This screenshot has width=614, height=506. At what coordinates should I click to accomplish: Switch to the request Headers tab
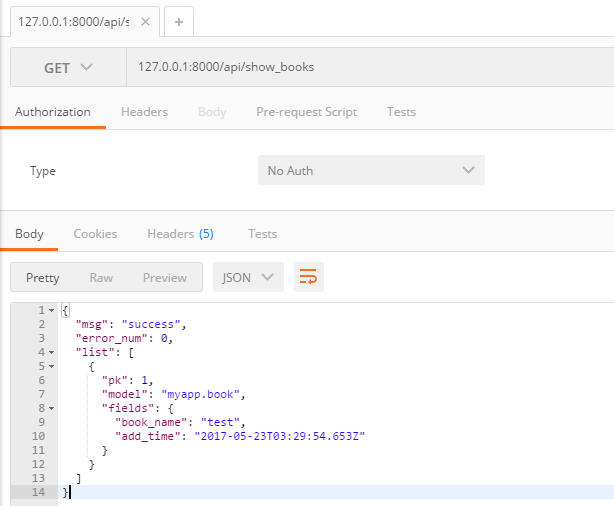(144, 112)
